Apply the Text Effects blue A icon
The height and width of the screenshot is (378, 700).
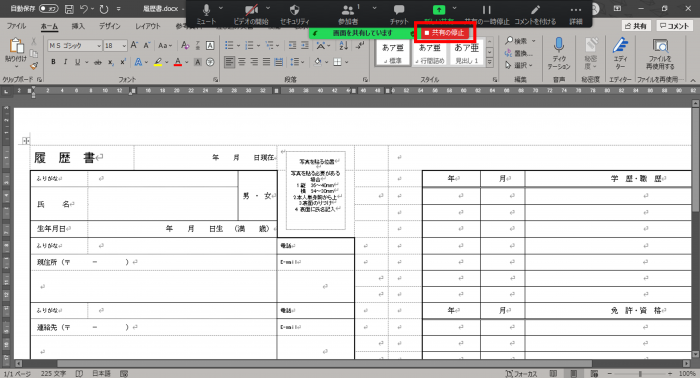pos(138,62)
